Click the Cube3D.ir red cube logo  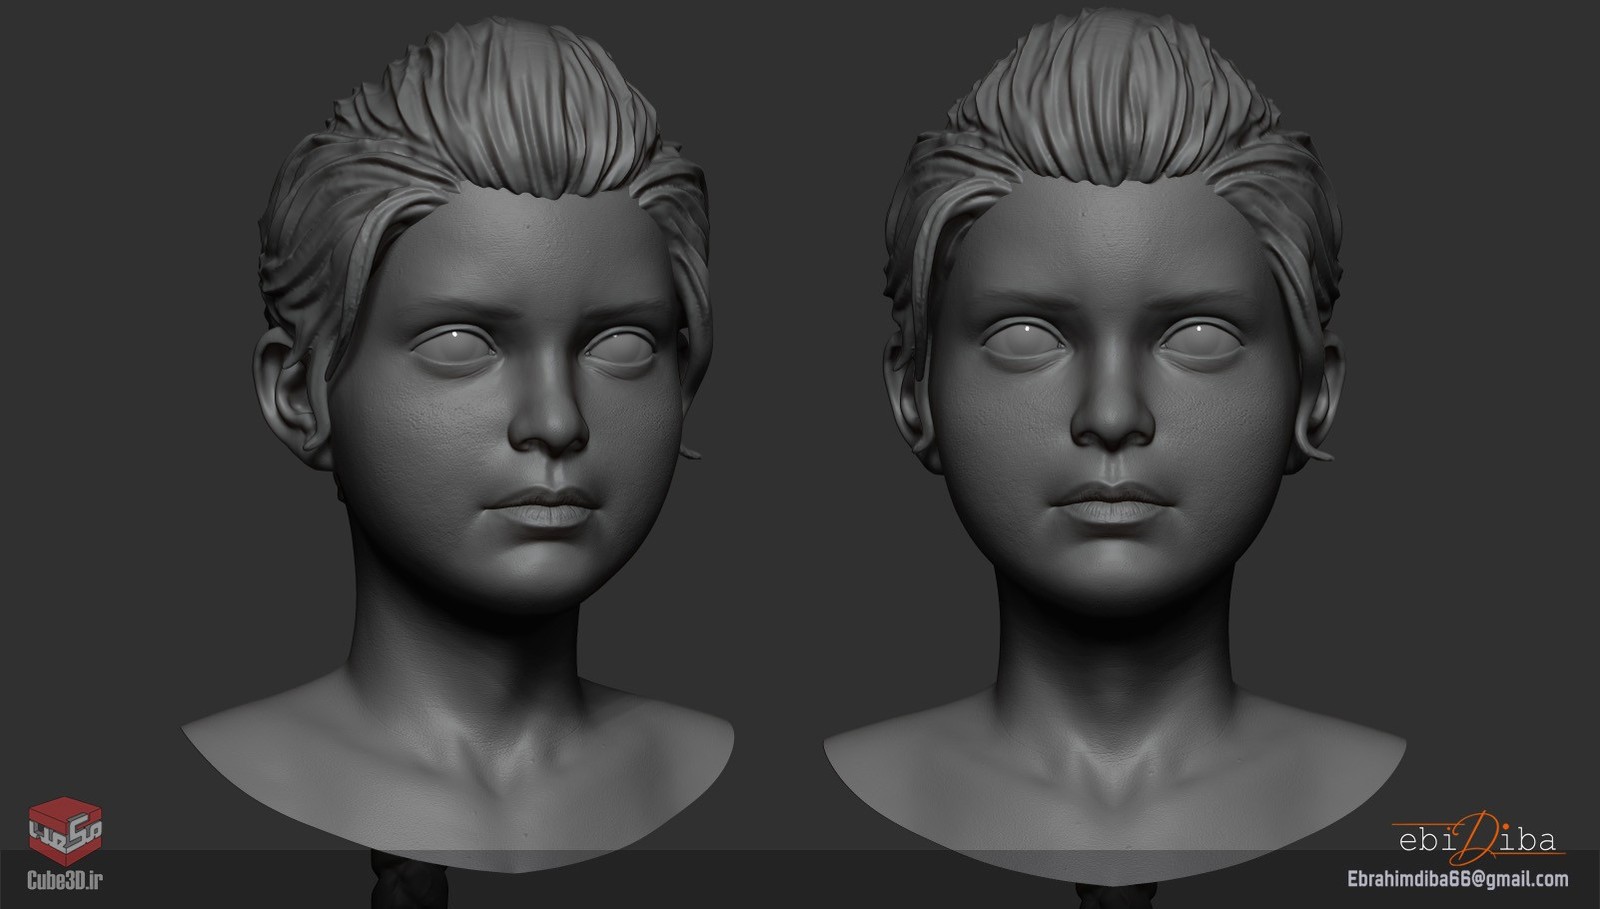[x=65, y=831]
